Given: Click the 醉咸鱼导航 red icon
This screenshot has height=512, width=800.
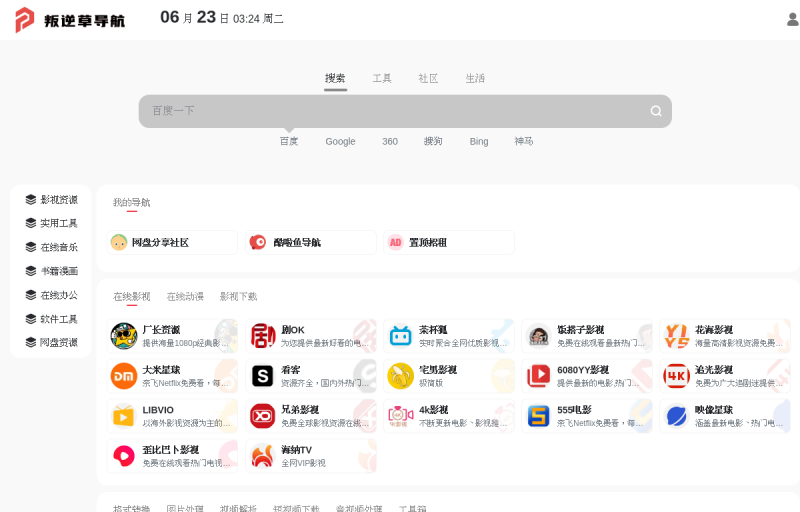Looking at the screenshot, I should [258, 242].
